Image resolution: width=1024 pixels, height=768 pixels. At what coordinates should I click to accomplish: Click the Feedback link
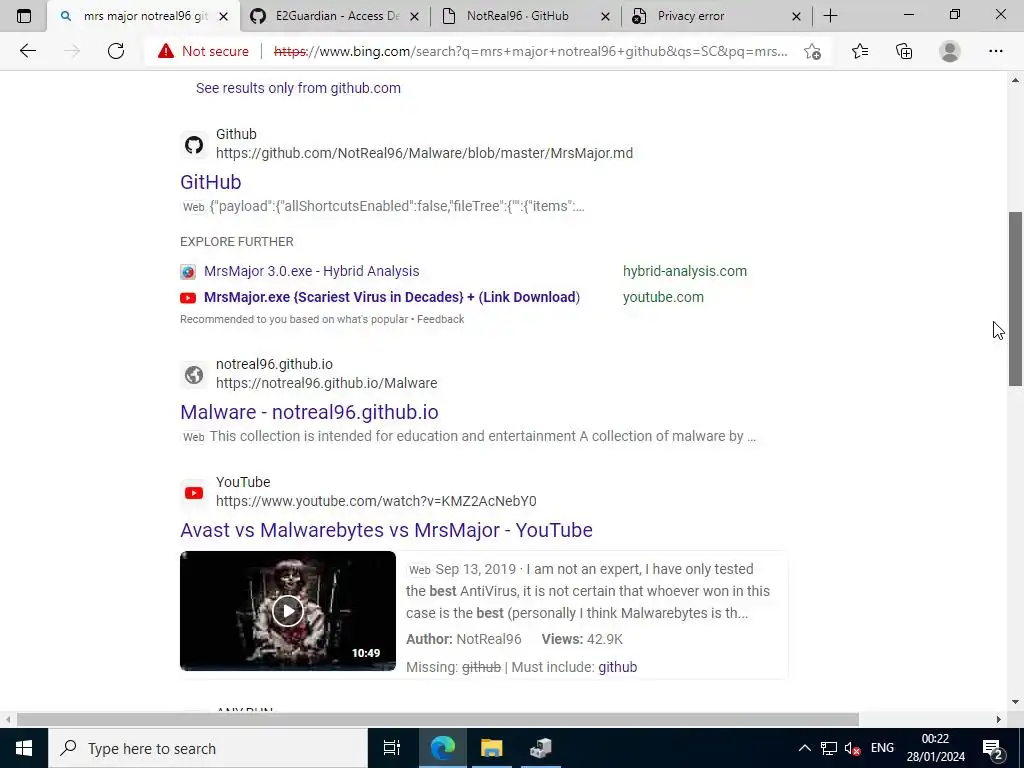[440, 319]
